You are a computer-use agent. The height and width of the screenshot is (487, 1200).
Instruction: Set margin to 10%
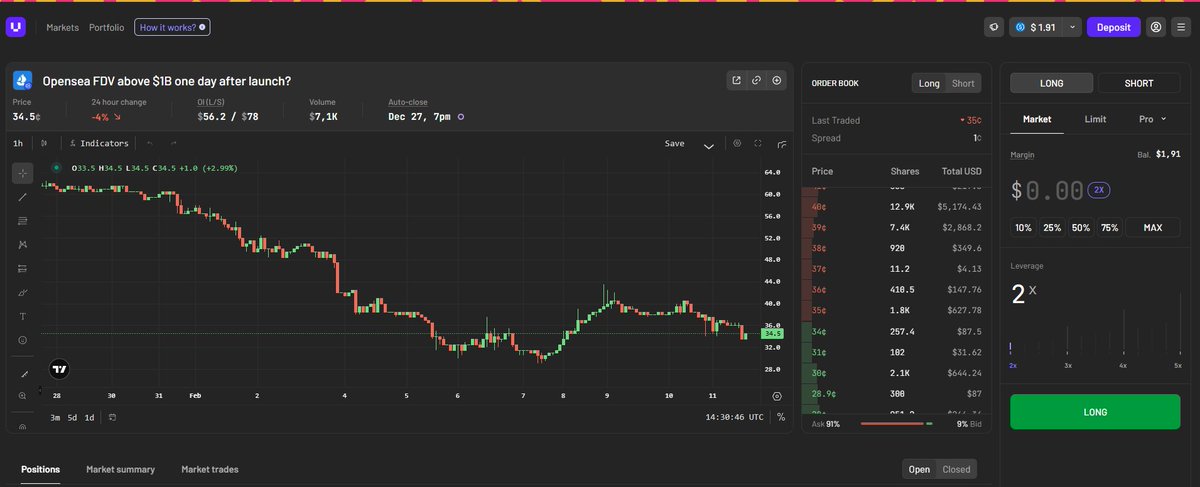1023,228
